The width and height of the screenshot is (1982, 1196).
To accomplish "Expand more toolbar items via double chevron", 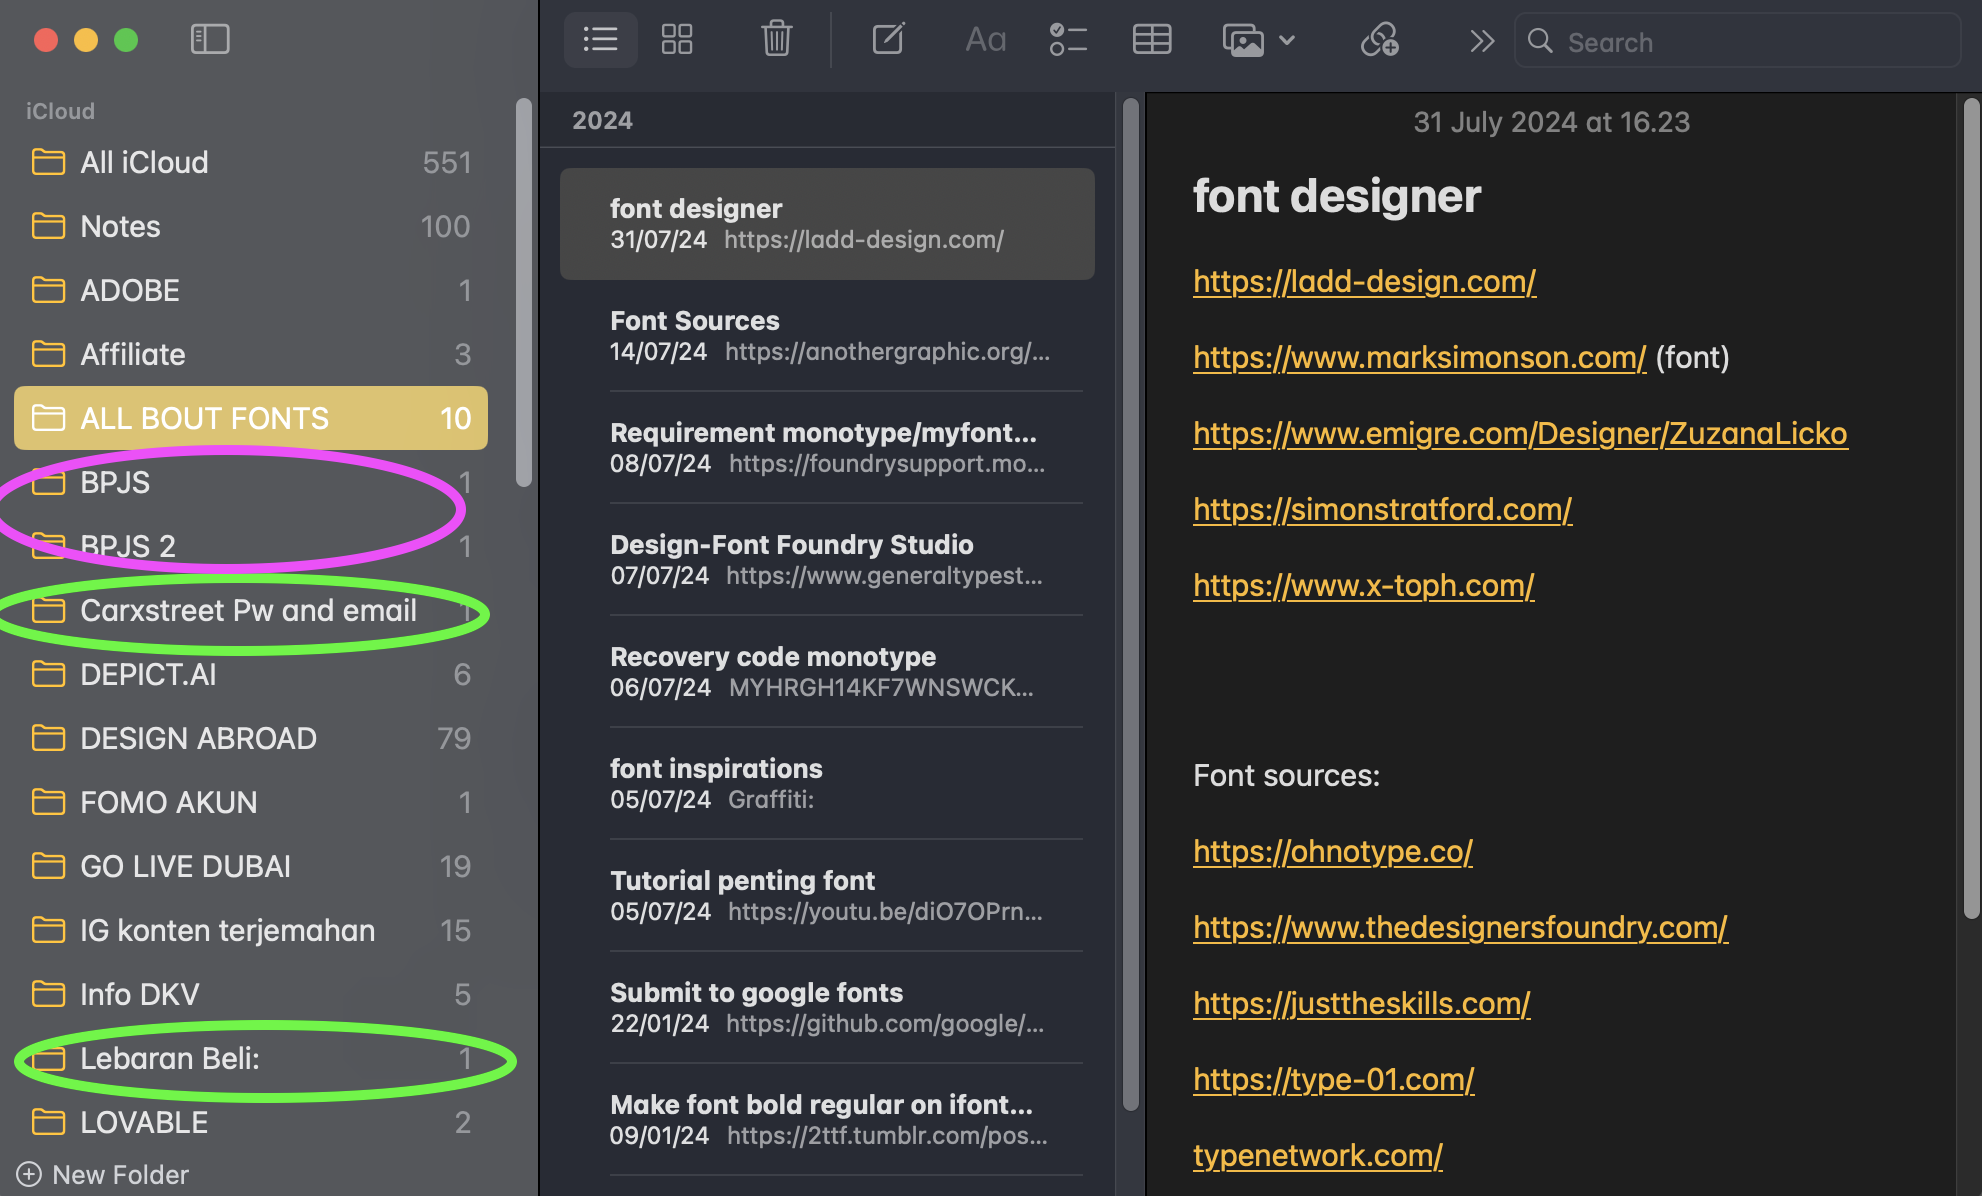I will [1482, 40].
